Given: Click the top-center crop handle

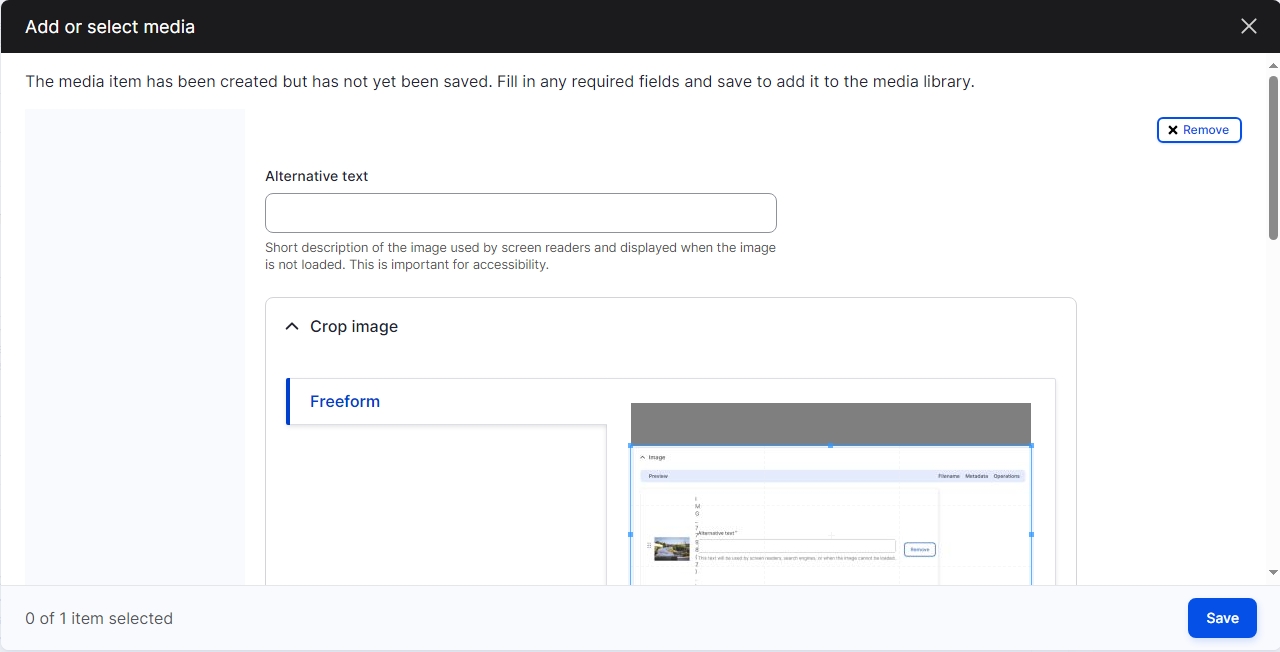Looking at the screenshot, I should coord(830,446).
